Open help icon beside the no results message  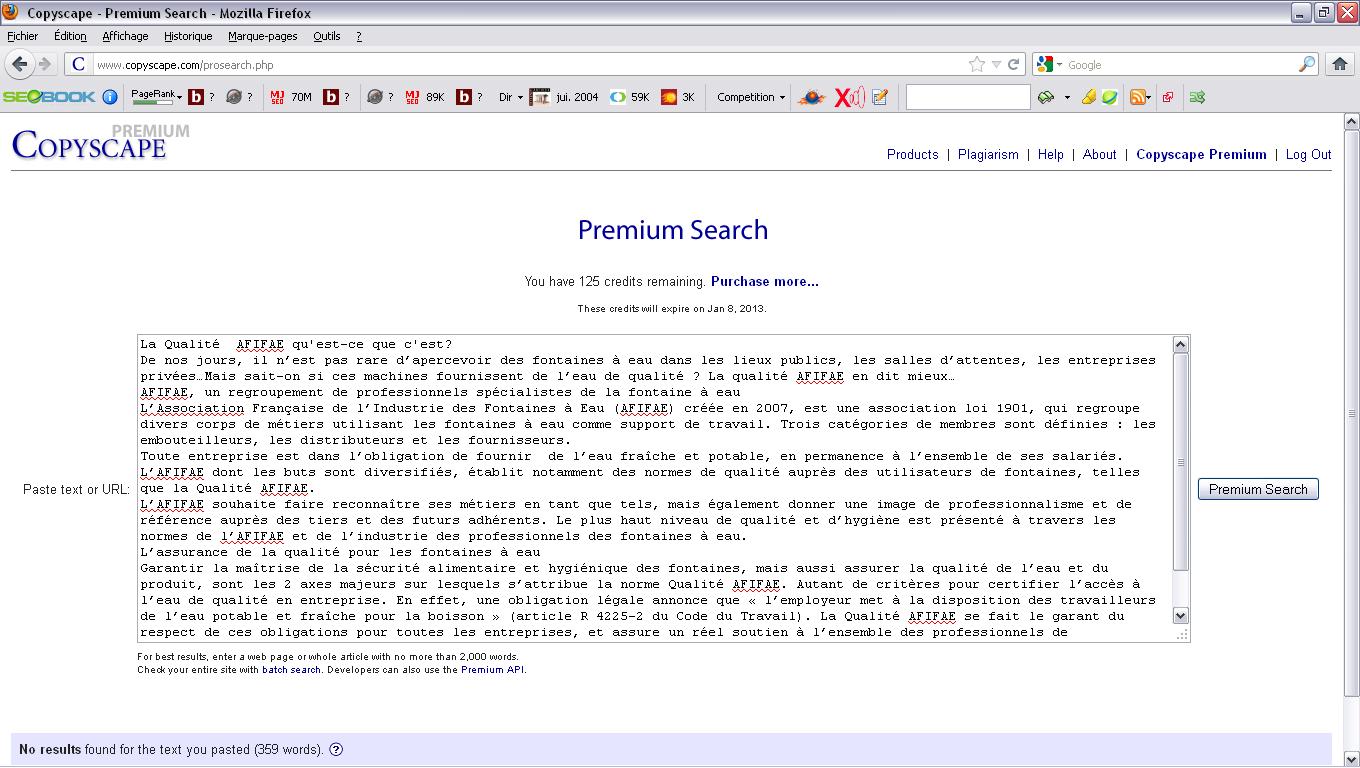[x=336, y=750]
